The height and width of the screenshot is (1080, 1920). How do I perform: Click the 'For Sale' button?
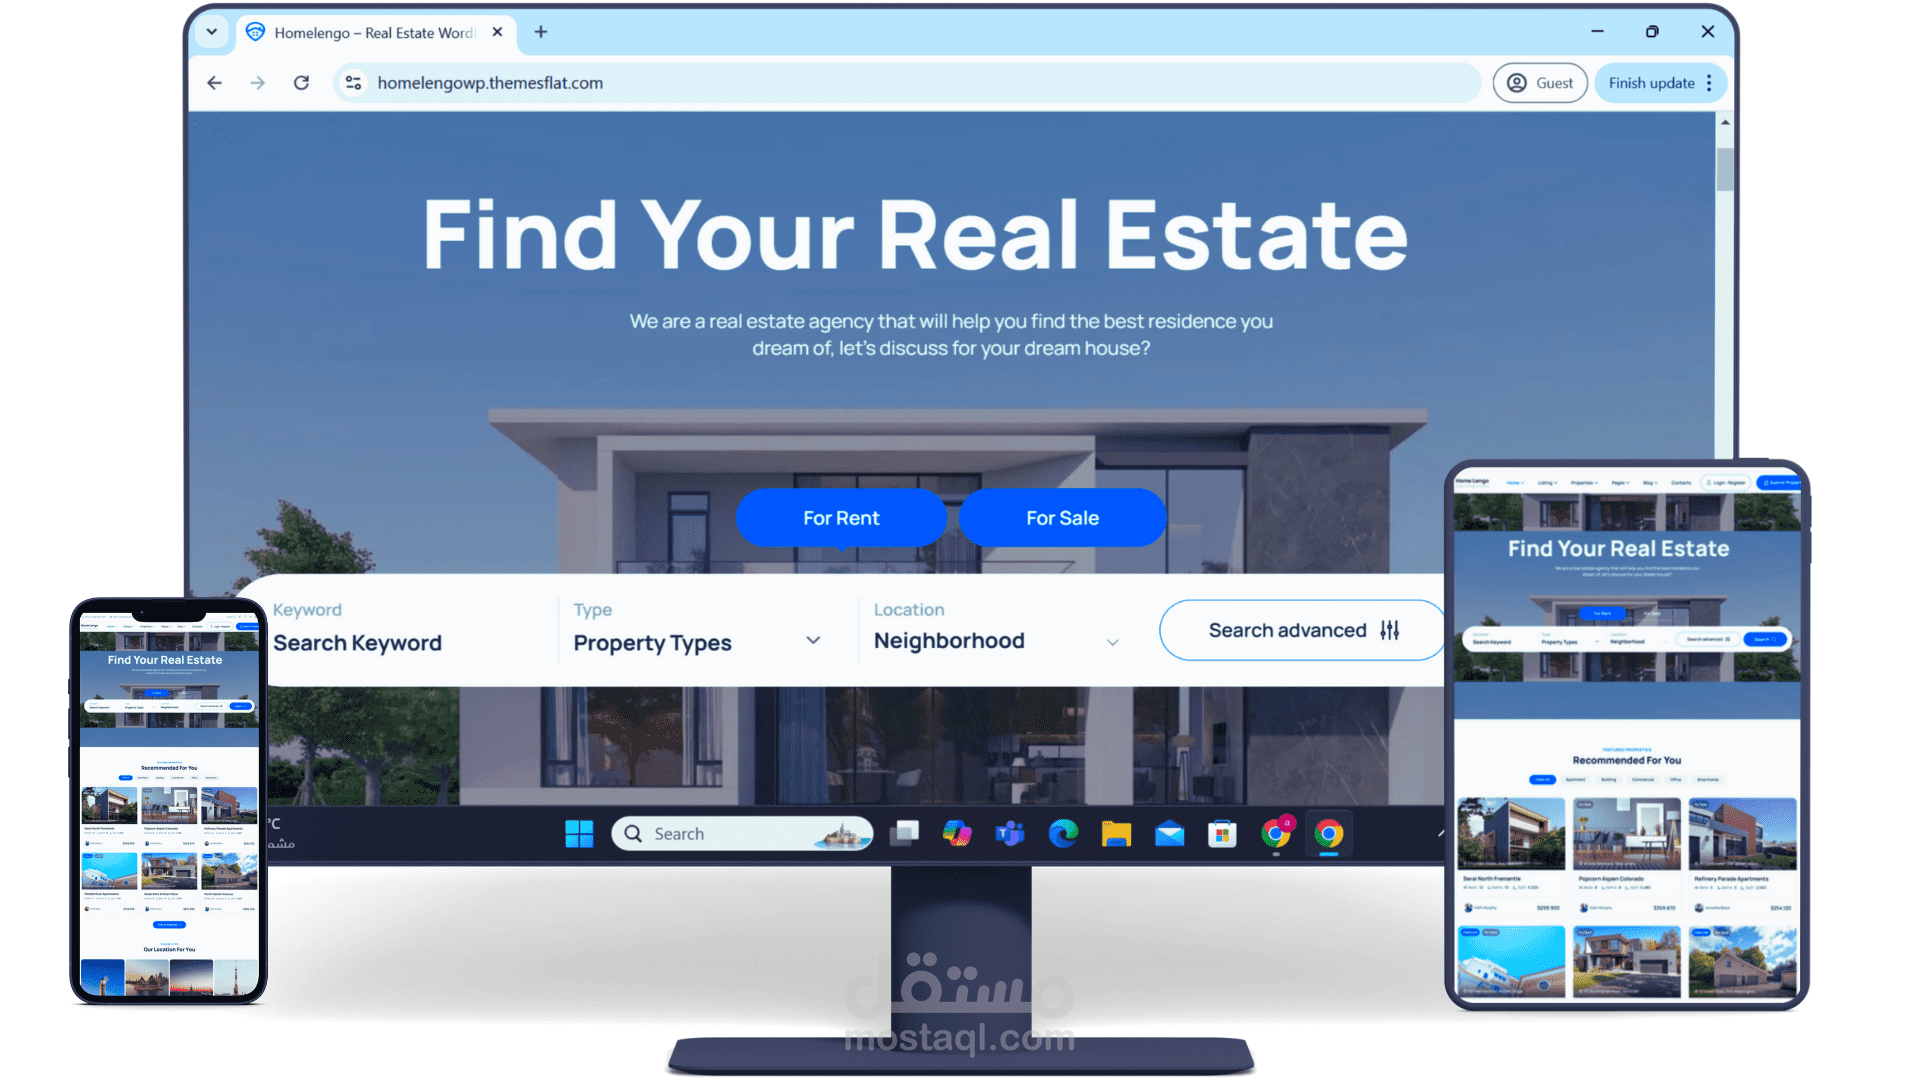coord(1060,517)
